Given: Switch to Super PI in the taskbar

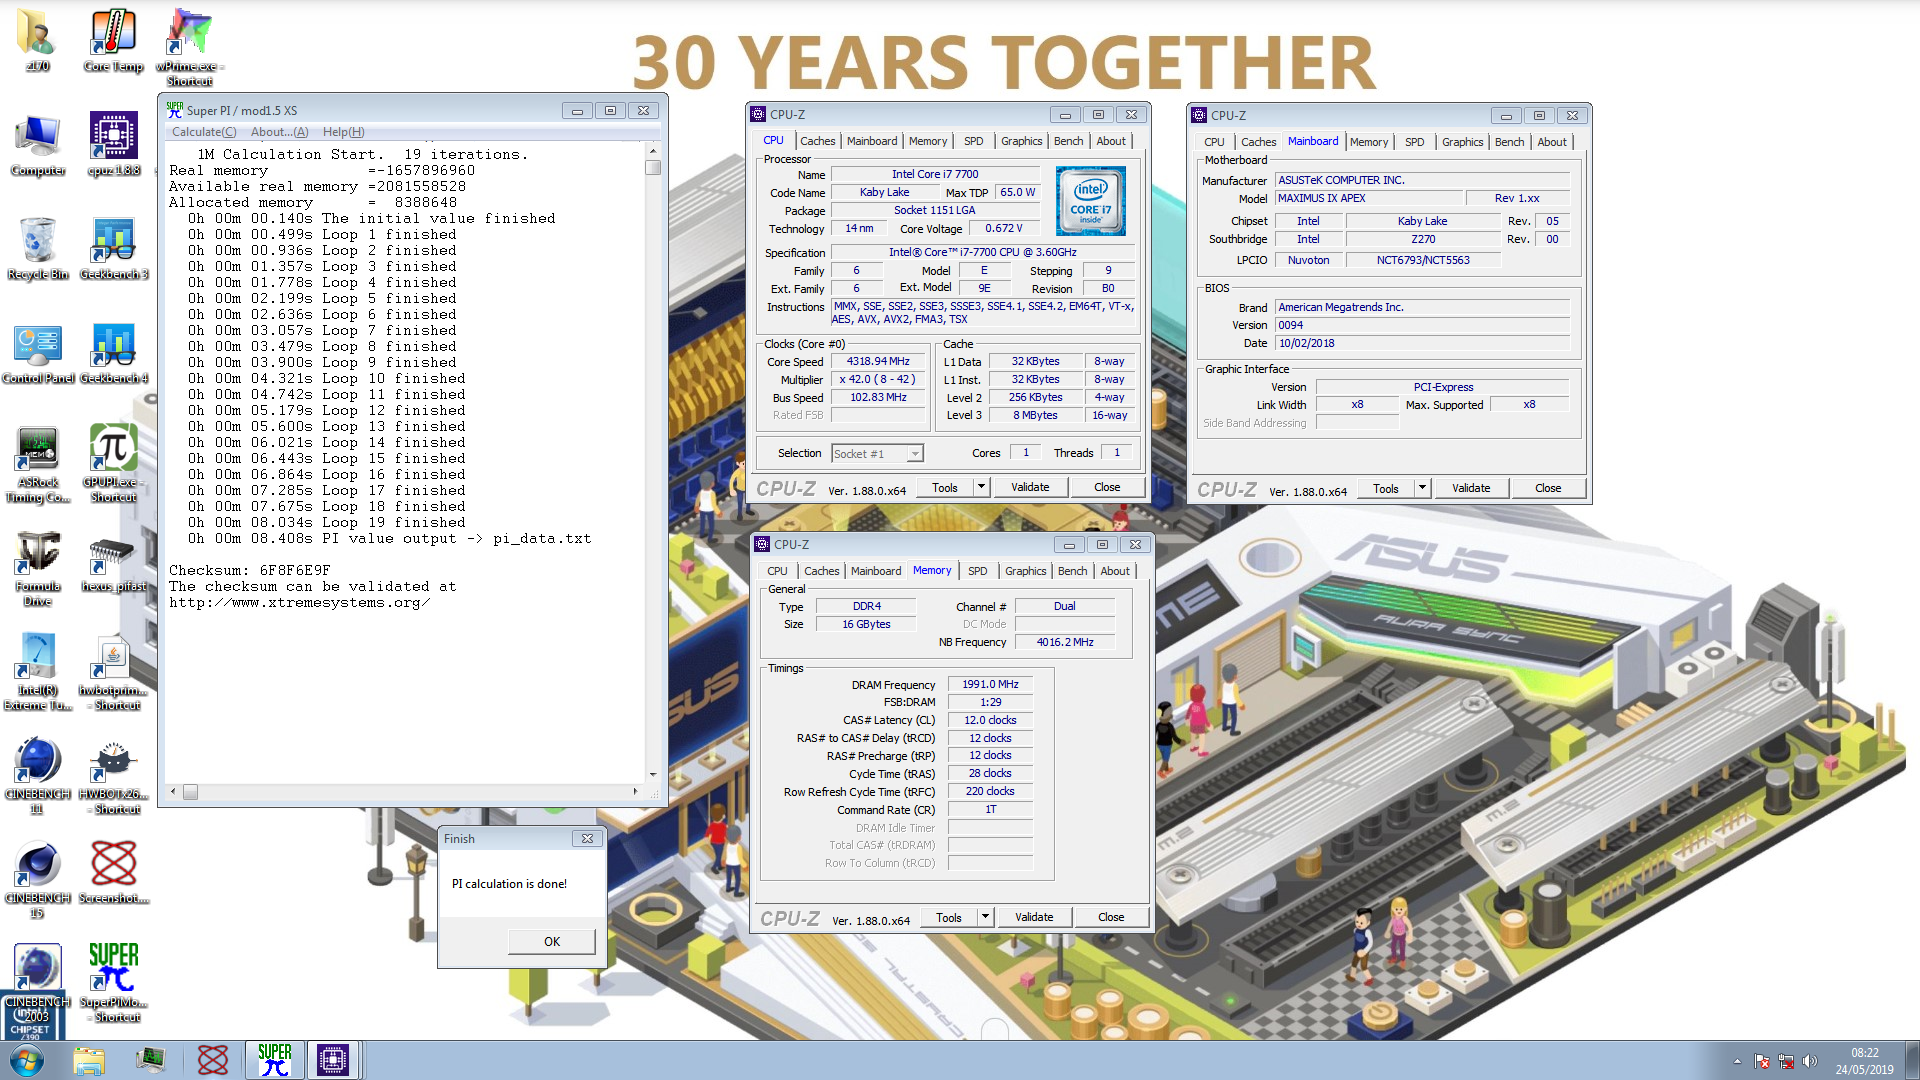Looking at the screenshot, I should [274, 1060].
